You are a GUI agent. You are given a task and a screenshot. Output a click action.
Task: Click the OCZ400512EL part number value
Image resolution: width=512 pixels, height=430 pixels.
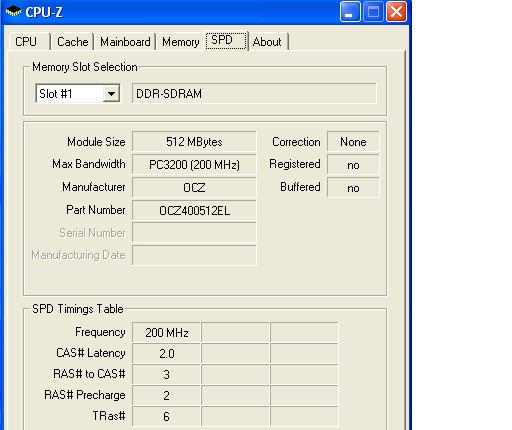pyautogui.click(x=194, y=210)
